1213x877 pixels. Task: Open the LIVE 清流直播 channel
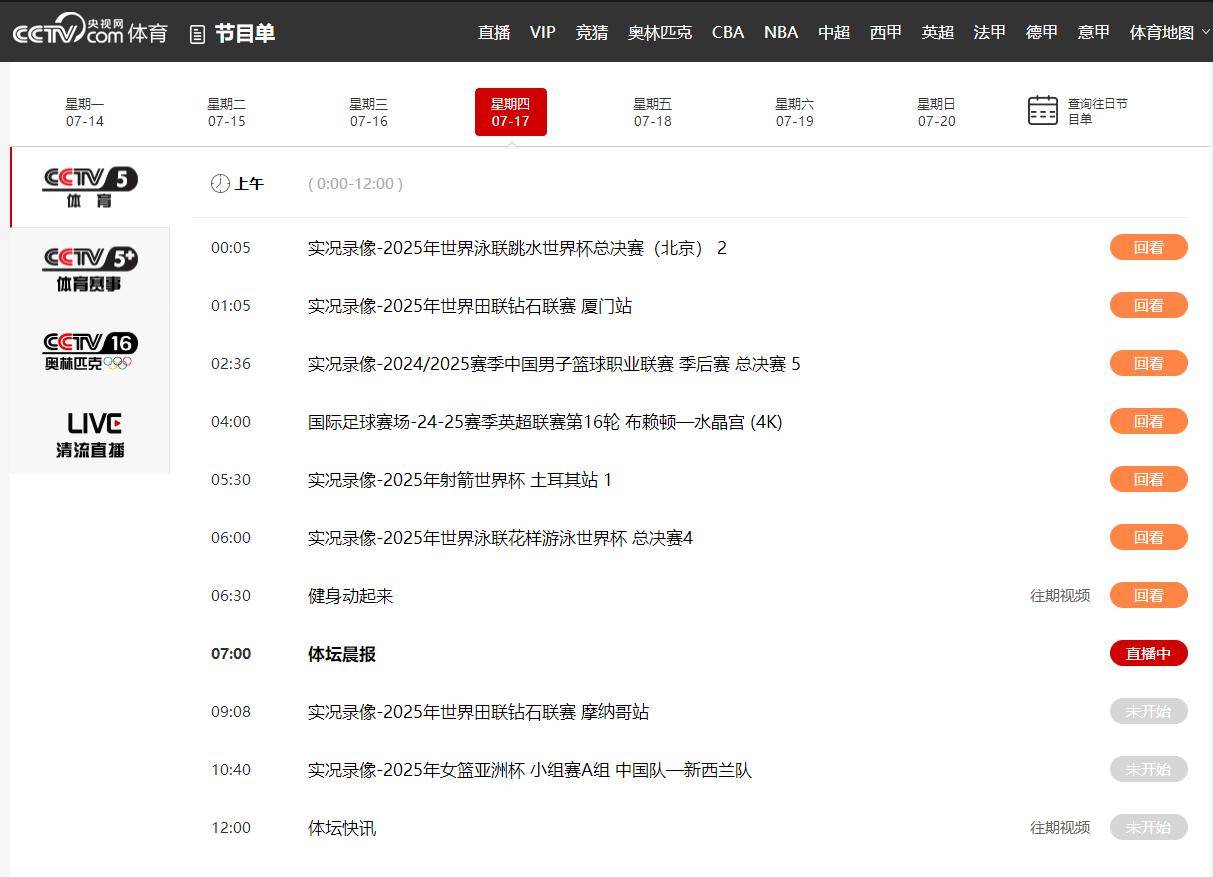(x=90, y=435)
